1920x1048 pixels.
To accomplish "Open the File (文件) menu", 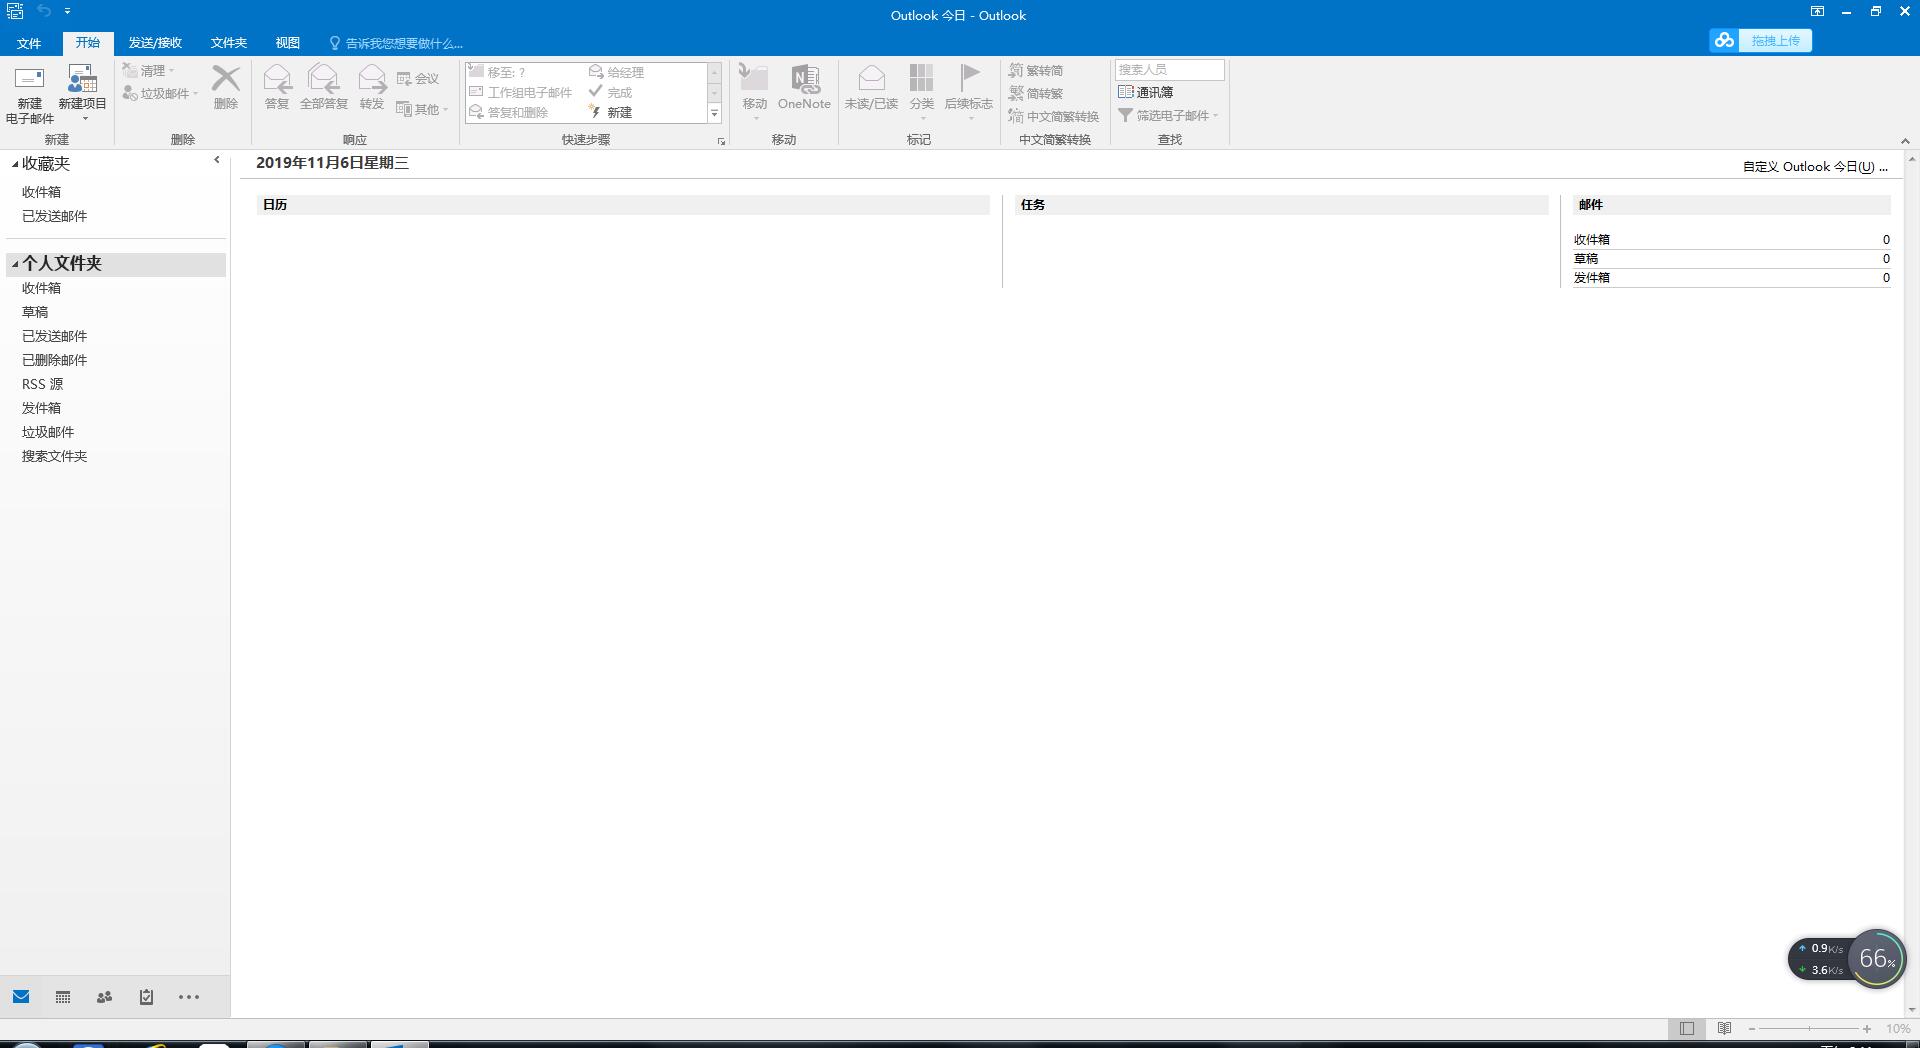I will point(29,43).
